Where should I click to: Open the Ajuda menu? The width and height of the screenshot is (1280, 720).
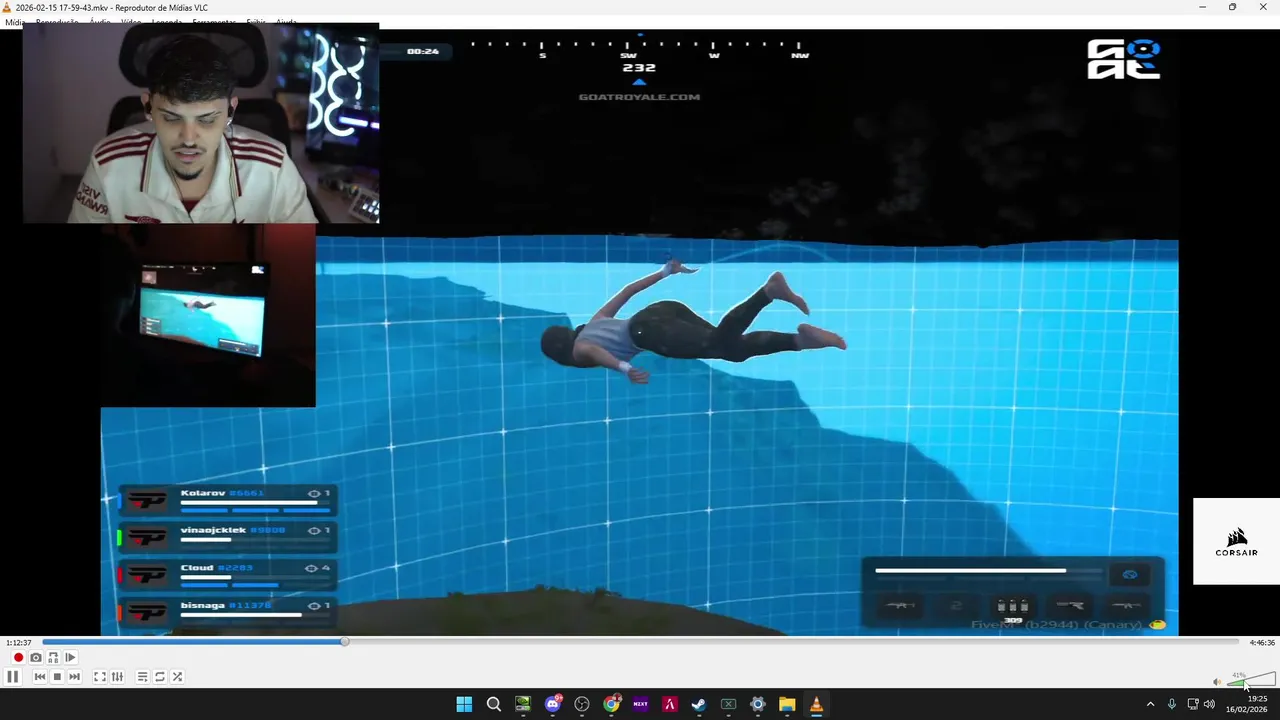tap(286, 22)
